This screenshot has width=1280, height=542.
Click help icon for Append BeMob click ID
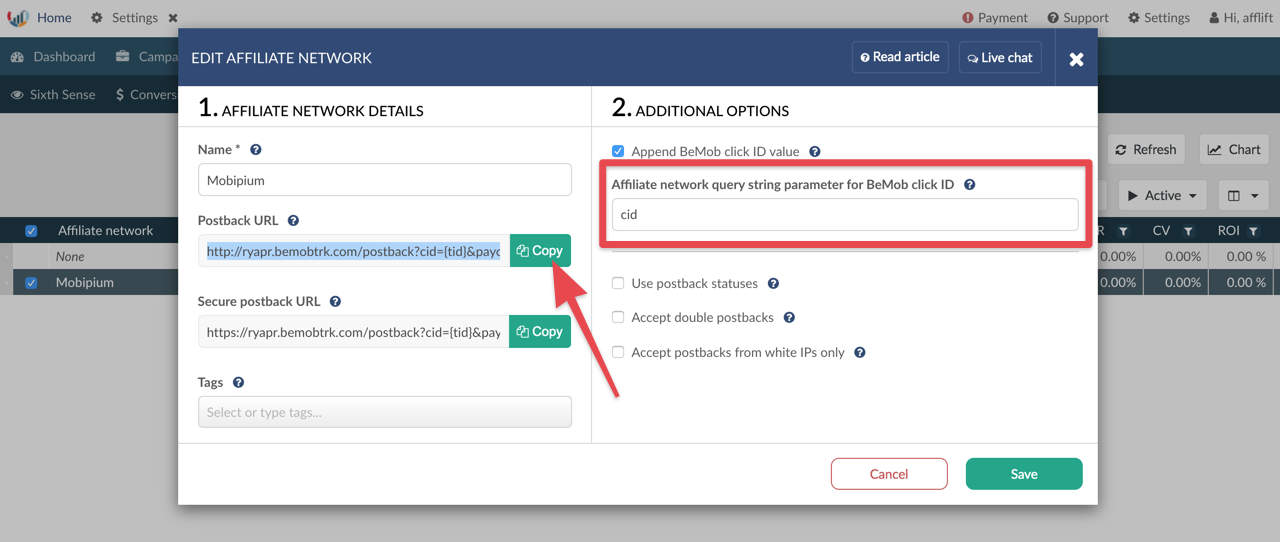point(815,152)
